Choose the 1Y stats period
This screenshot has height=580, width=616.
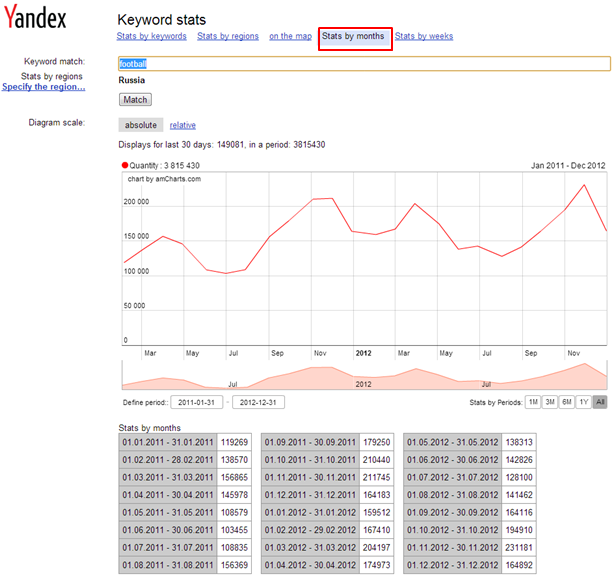coord(583,402)
